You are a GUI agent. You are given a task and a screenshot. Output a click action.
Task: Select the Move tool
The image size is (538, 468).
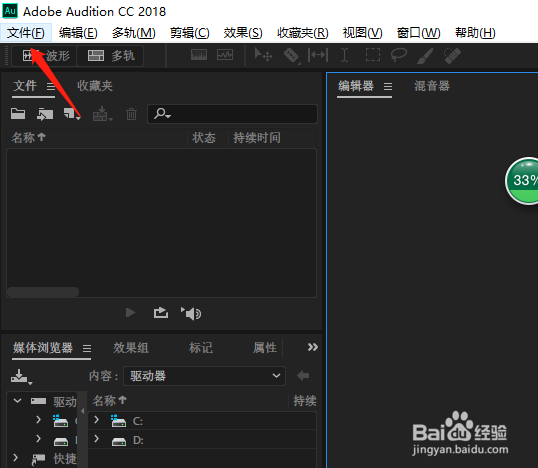(x=263, y=55)
